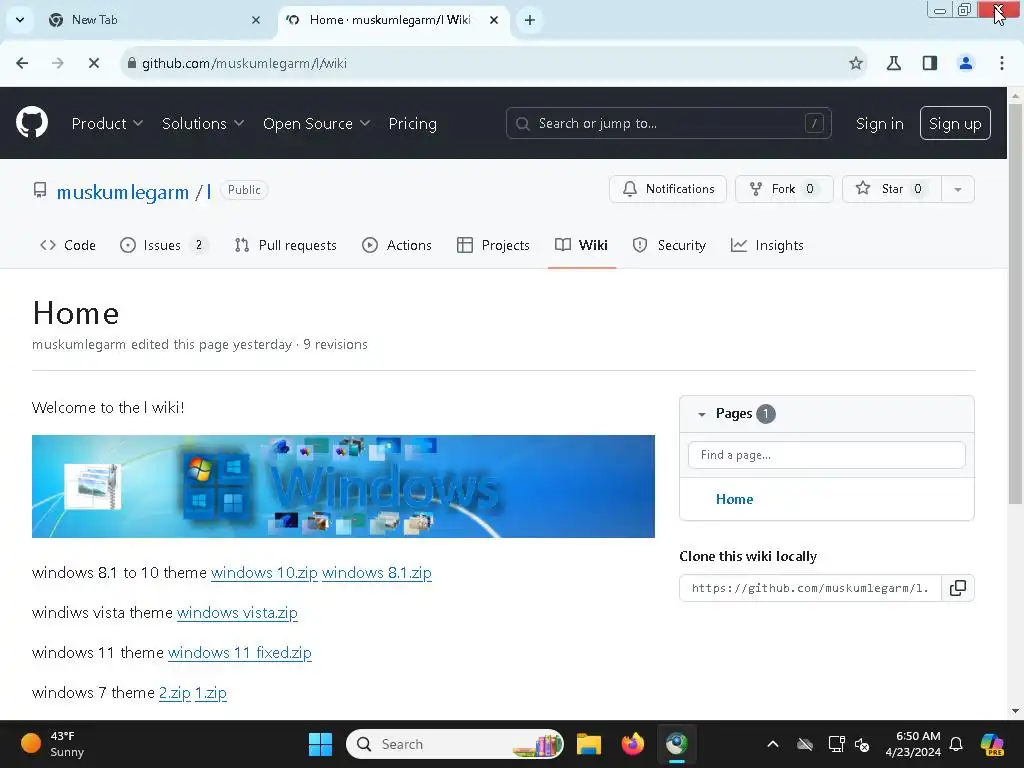The image size is (1024, 768).
Task: Star the repository
Action: pos(892,189)
